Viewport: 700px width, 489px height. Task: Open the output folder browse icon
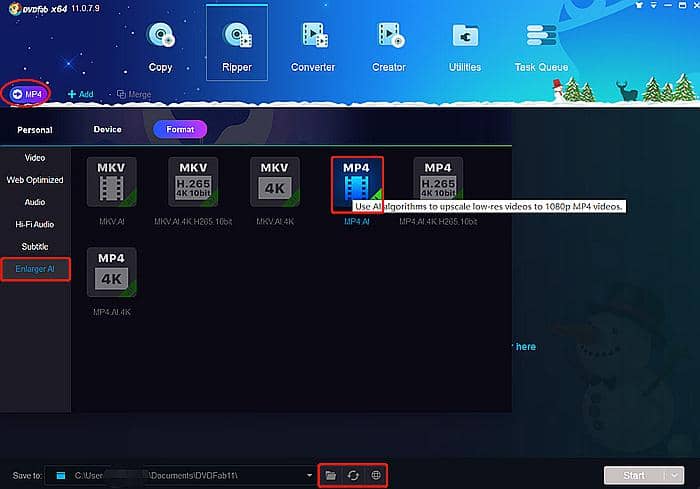(331, 476)
